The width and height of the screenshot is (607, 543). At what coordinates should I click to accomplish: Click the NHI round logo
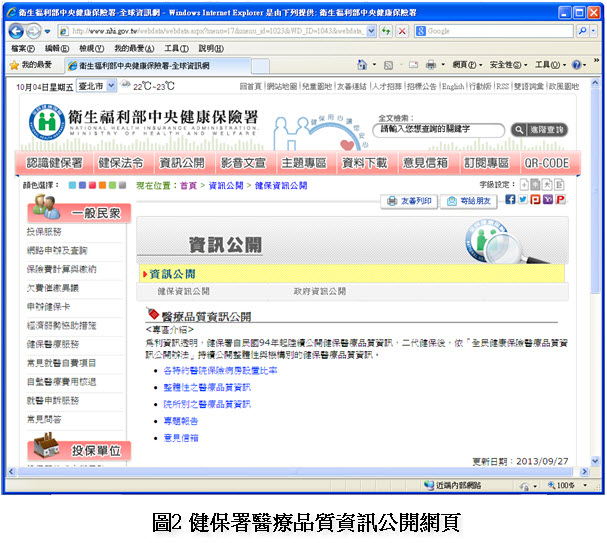47,122
